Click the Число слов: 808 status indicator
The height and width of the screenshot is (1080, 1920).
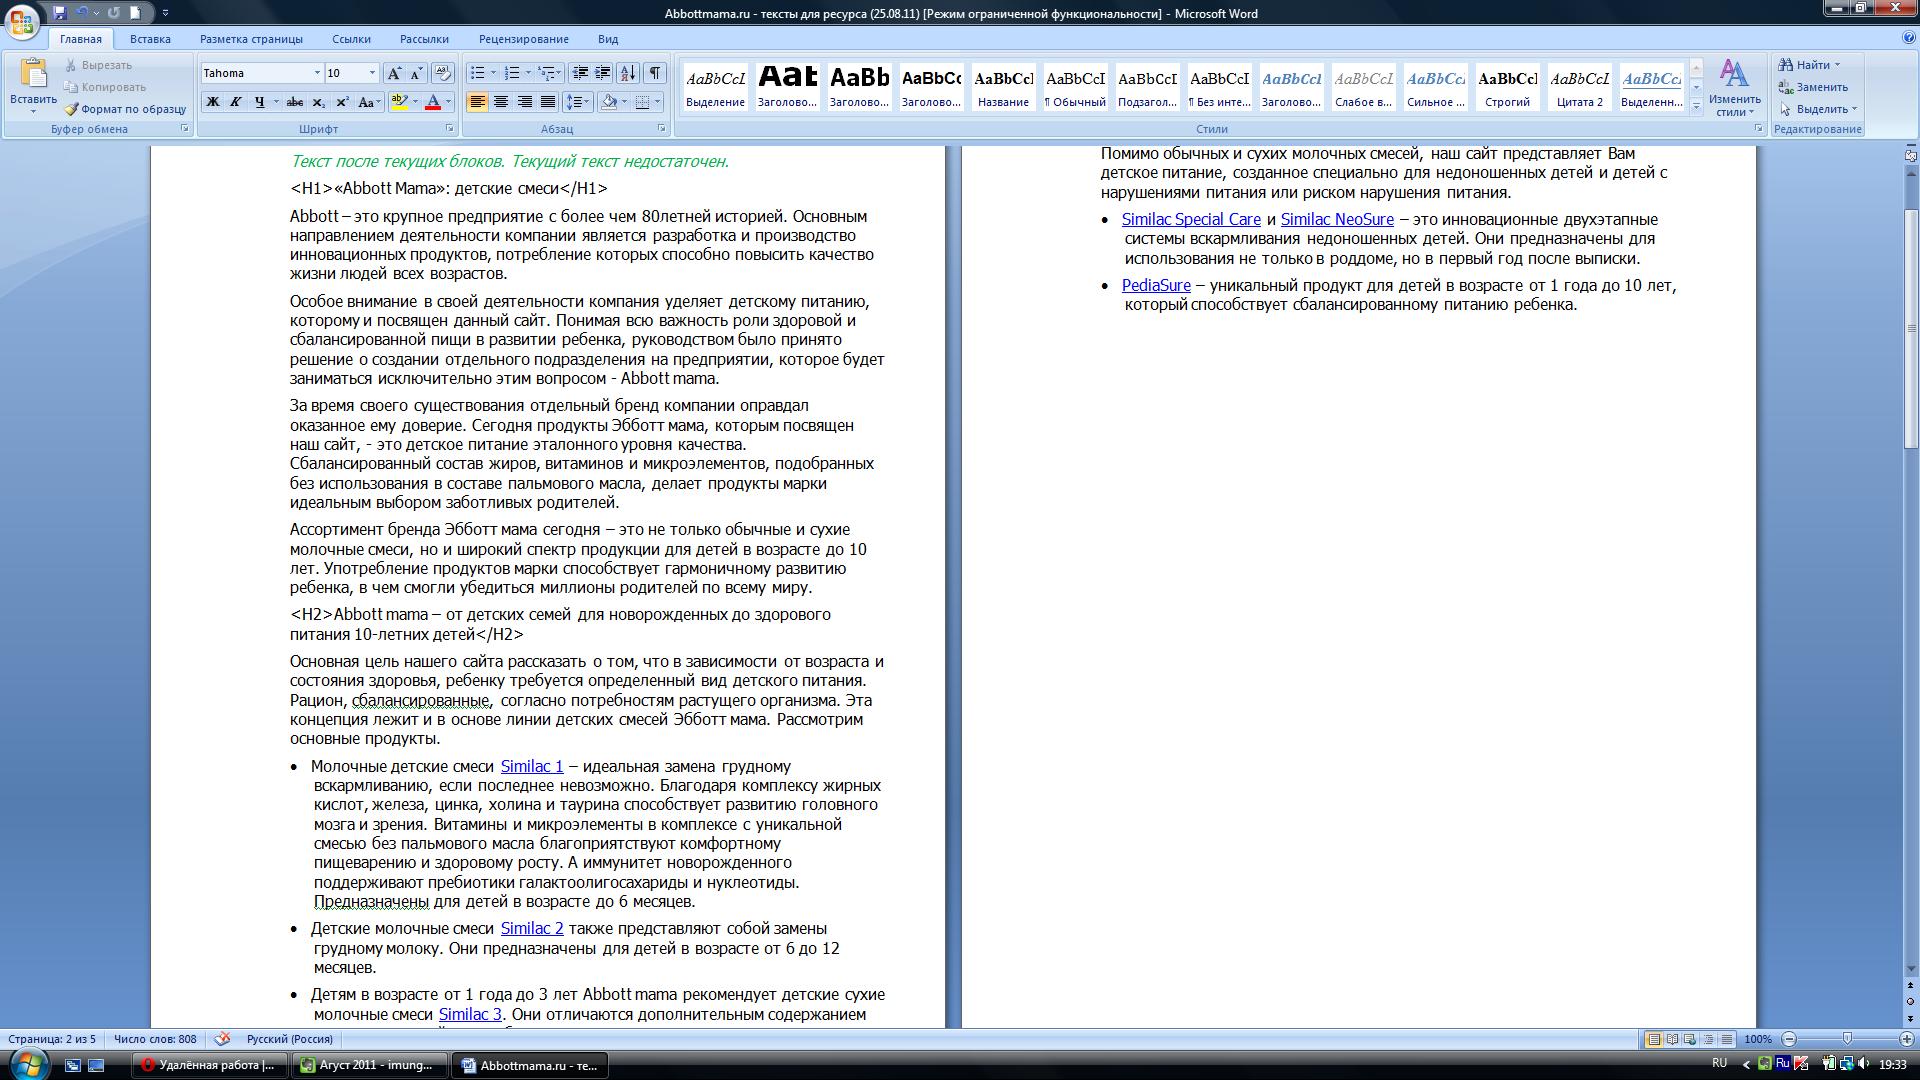(155, 1039)
